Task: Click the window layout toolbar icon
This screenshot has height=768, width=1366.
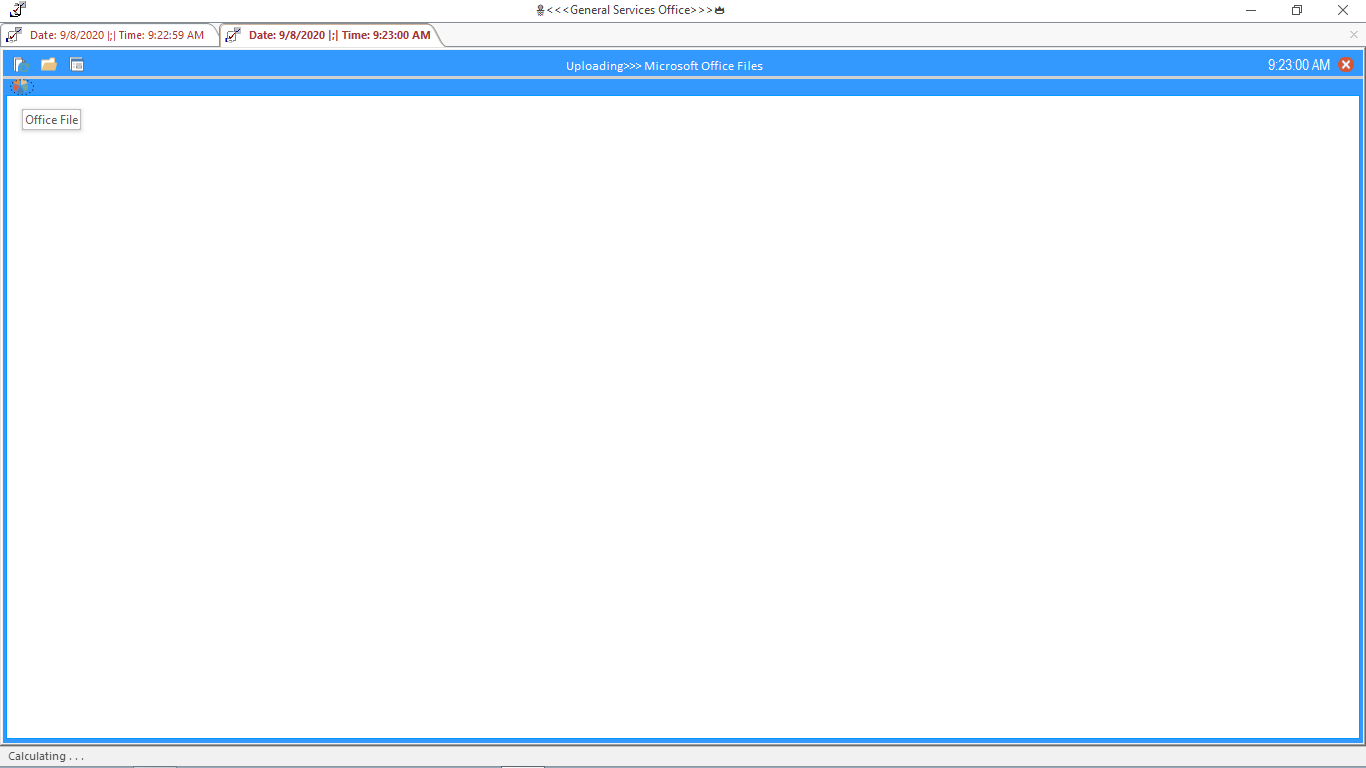Action: pos(77,65)
